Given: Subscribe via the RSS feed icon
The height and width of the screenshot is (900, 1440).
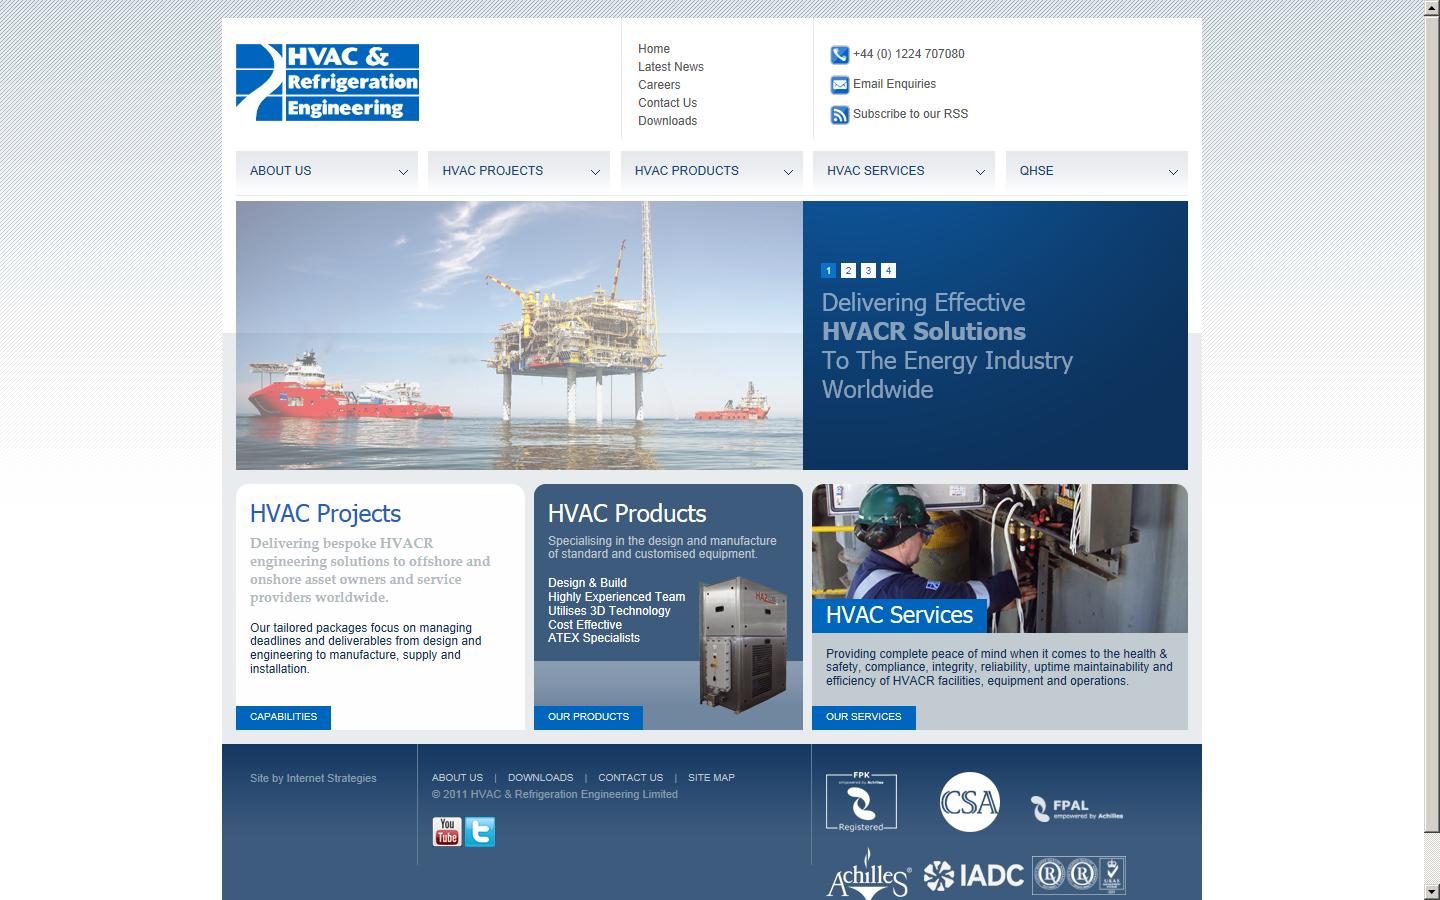Looking at the screenshot, I should pos(838,114).
